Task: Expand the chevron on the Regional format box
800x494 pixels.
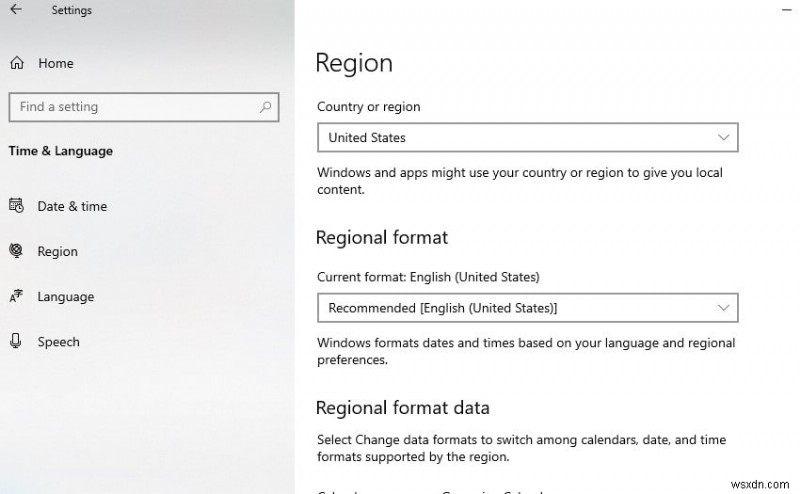Action: click(725, 308)
